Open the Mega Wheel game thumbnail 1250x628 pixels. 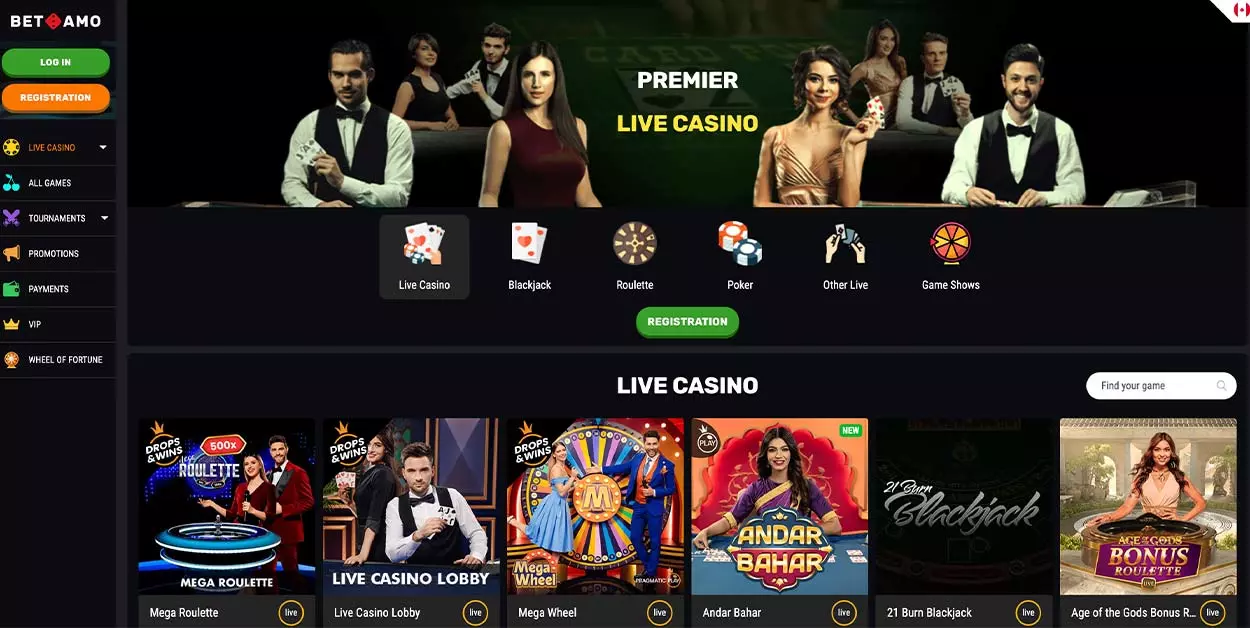(x=595, y=507)
